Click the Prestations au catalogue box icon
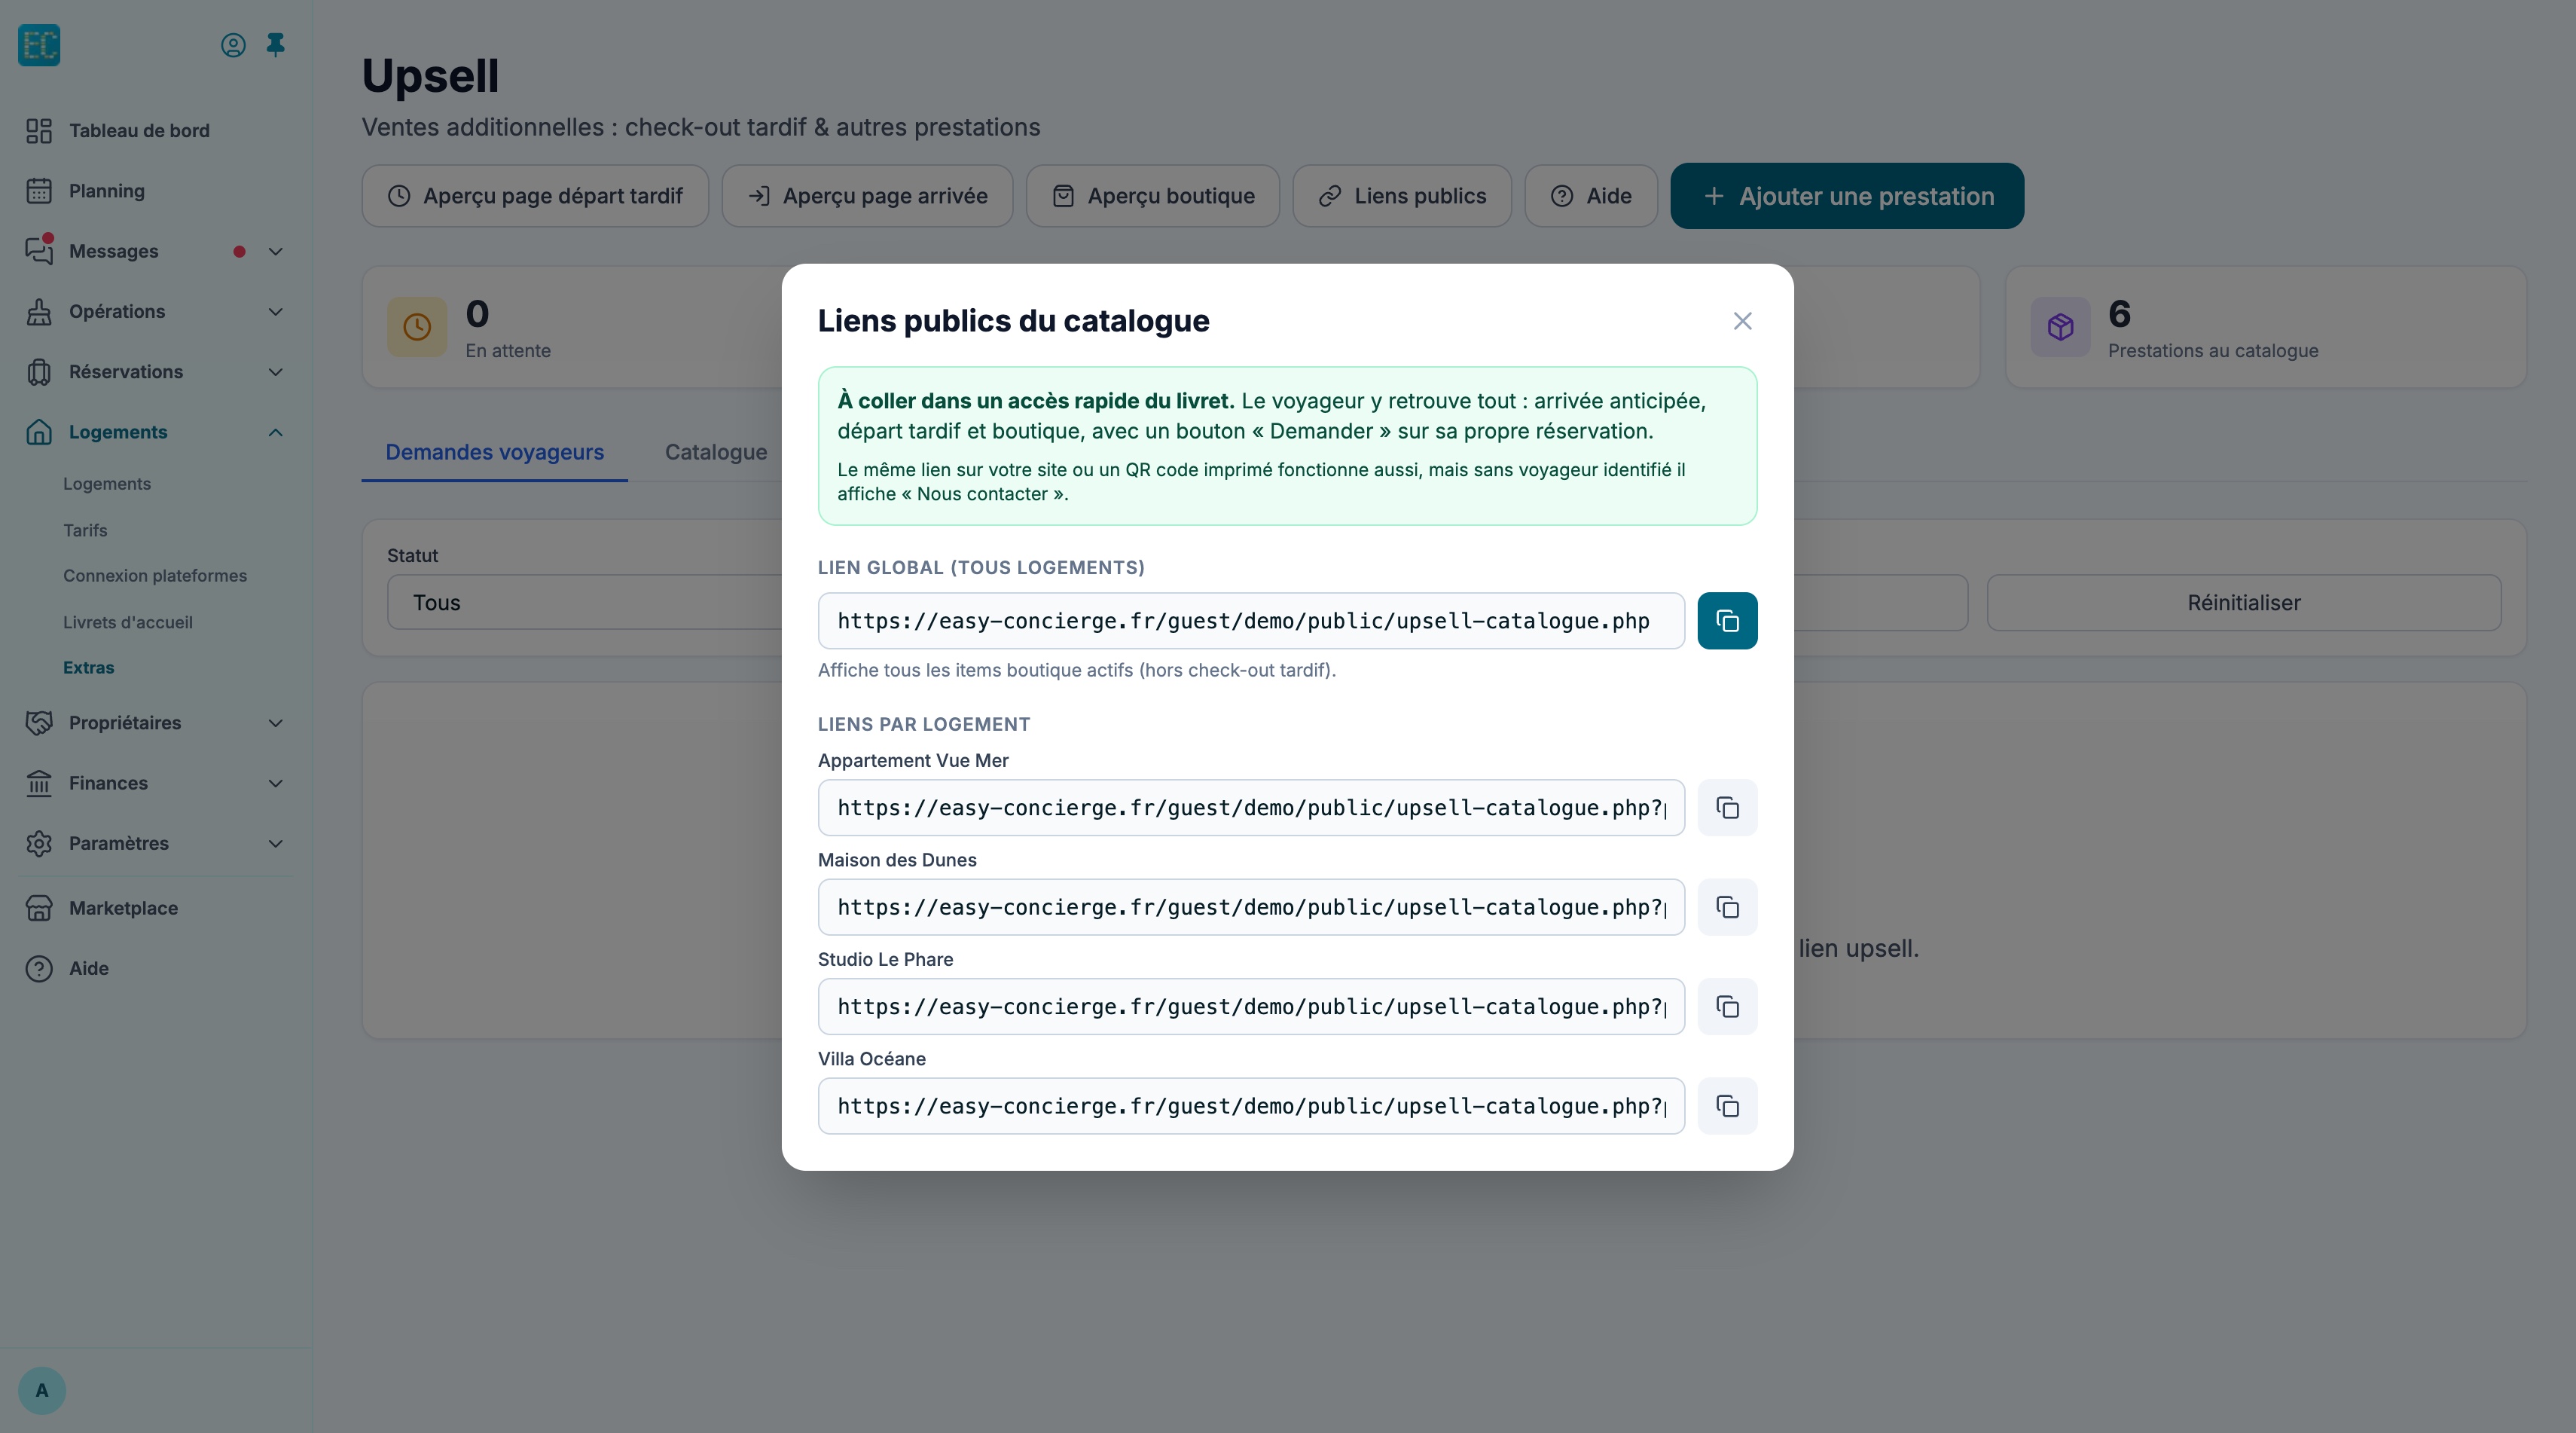The width and height of the screenshot is (2576, 1433). click(2060, 327)
